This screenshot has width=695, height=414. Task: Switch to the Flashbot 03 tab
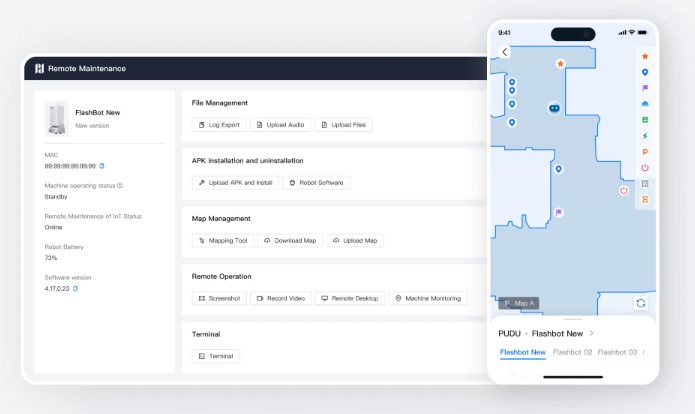coord(619,352)
